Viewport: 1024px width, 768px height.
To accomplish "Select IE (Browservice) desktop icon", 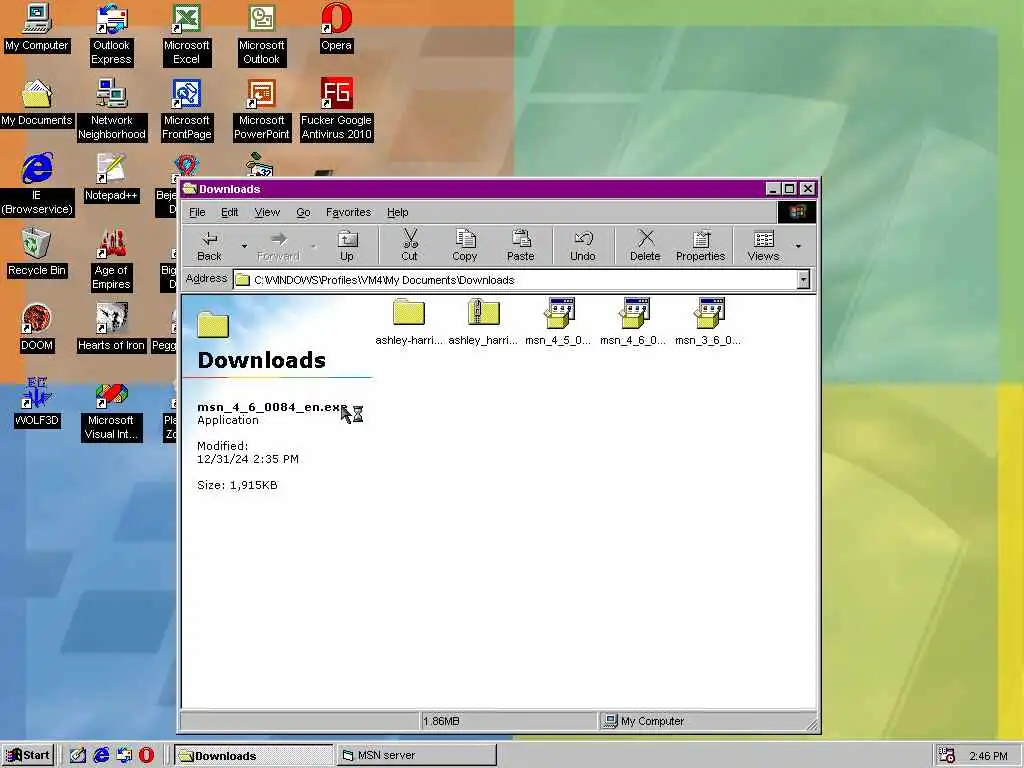I will [x=37, y=185].
